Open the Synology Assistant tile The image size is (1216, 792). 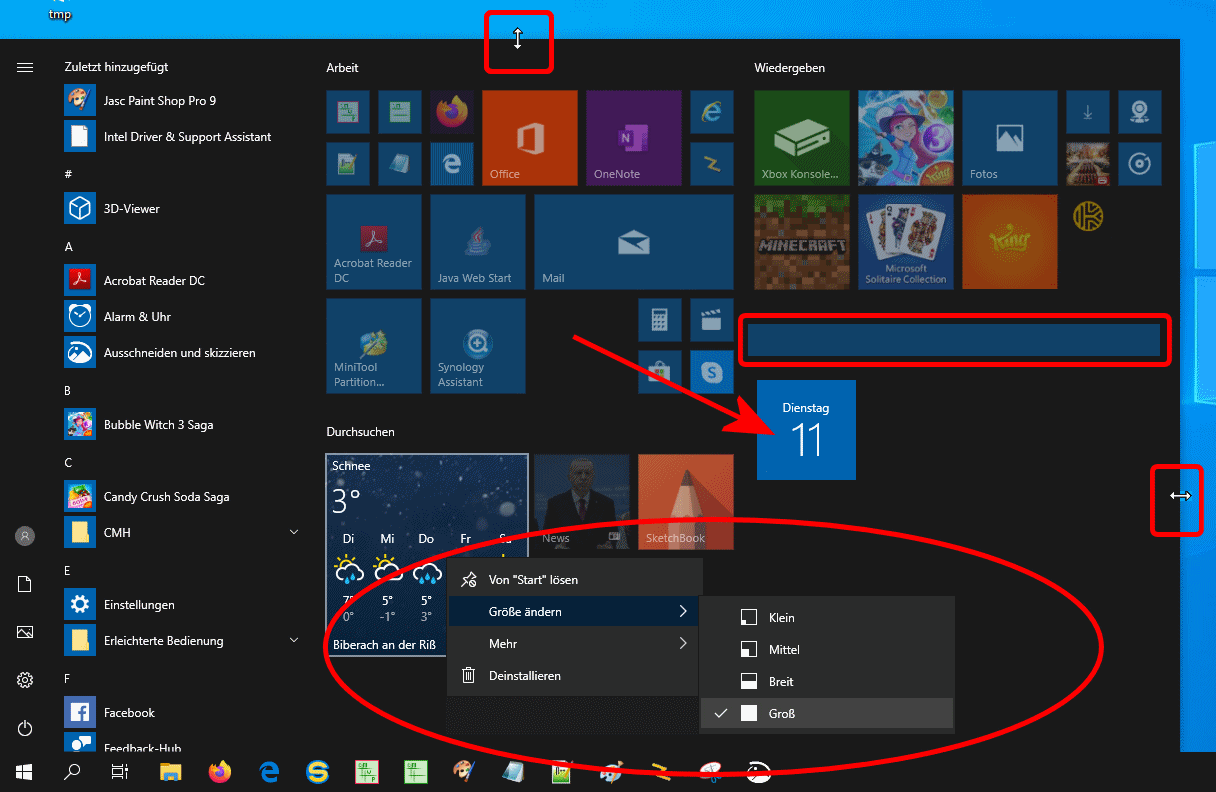tap(477, 346)
